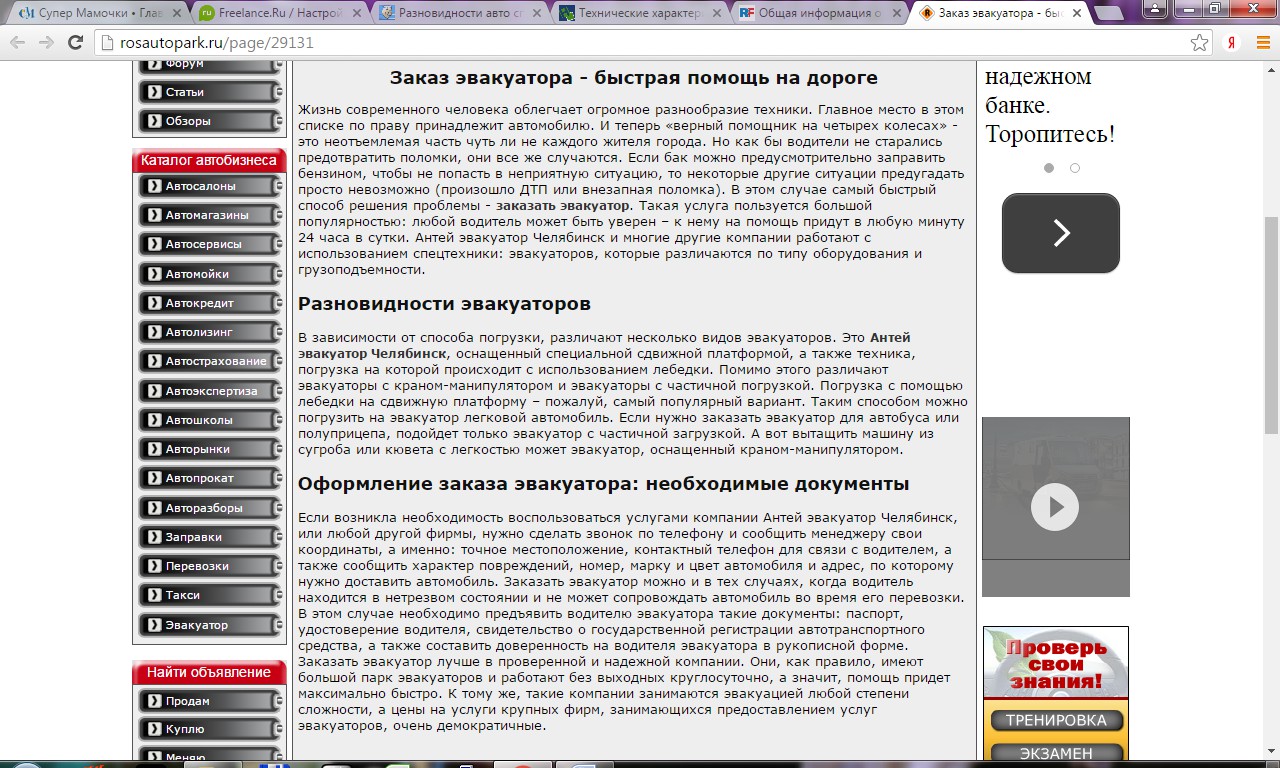Select the first carousel dot indicator
Viewport: 1280px width, 768px height.
click(x=1049, y=168)
